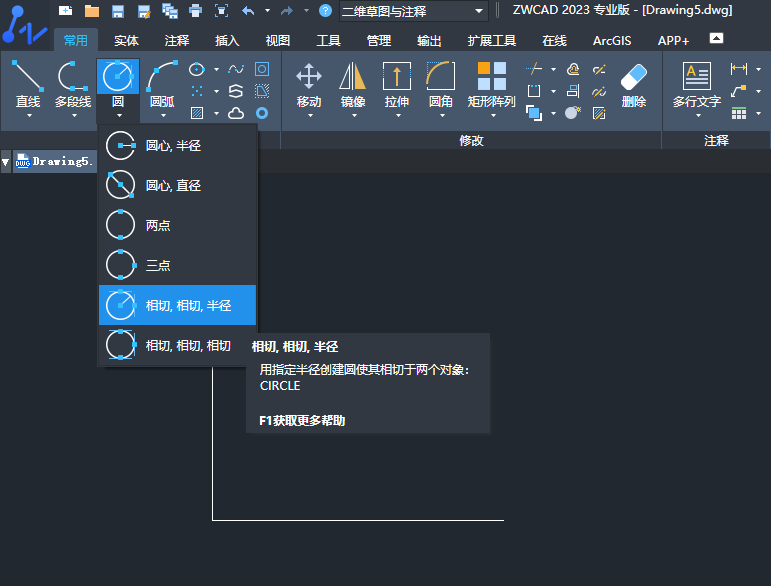Click the Undo arrow icon
Image resolution: width=771 pixels, height=586 pixels.
click(x=248, y=10)
